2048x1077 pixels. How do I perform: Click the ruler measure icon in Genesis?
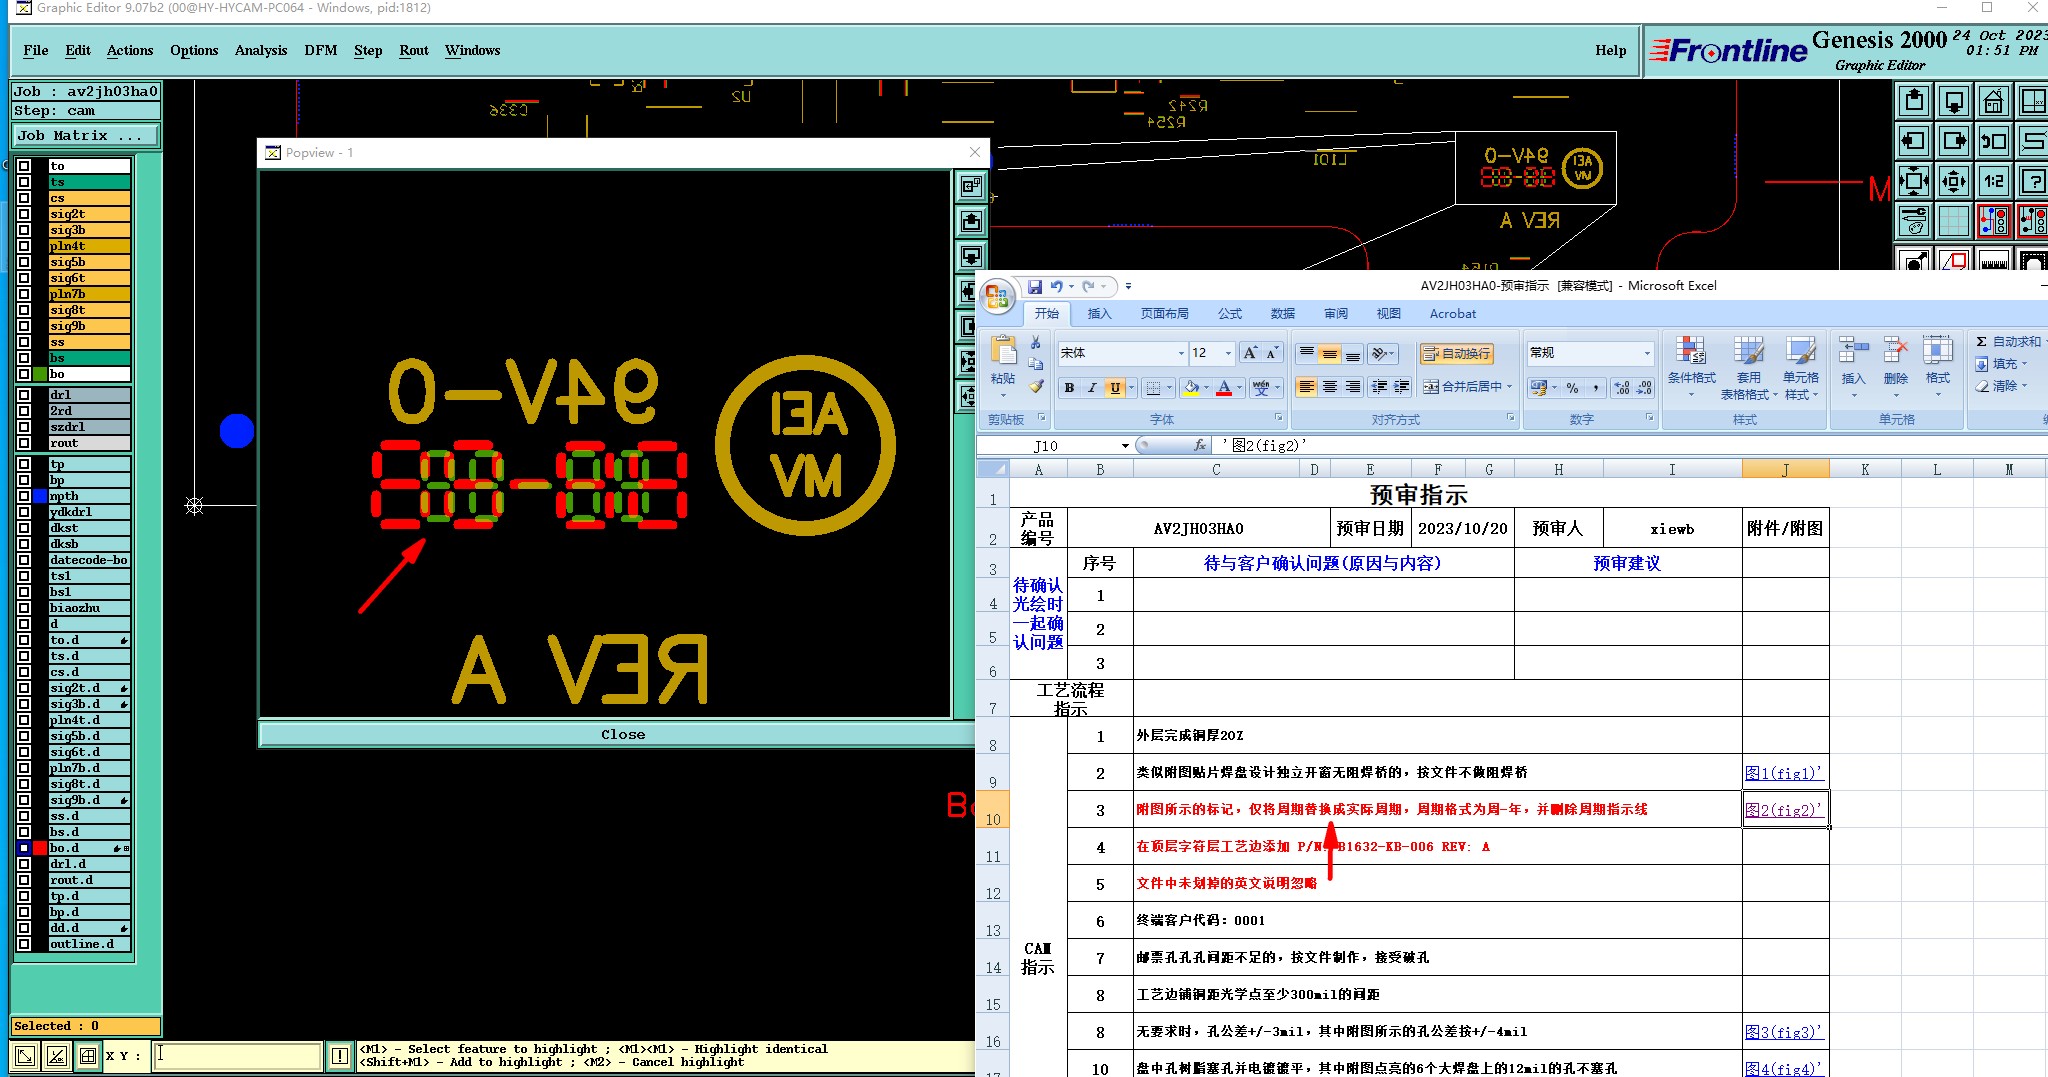(1993, 261)
